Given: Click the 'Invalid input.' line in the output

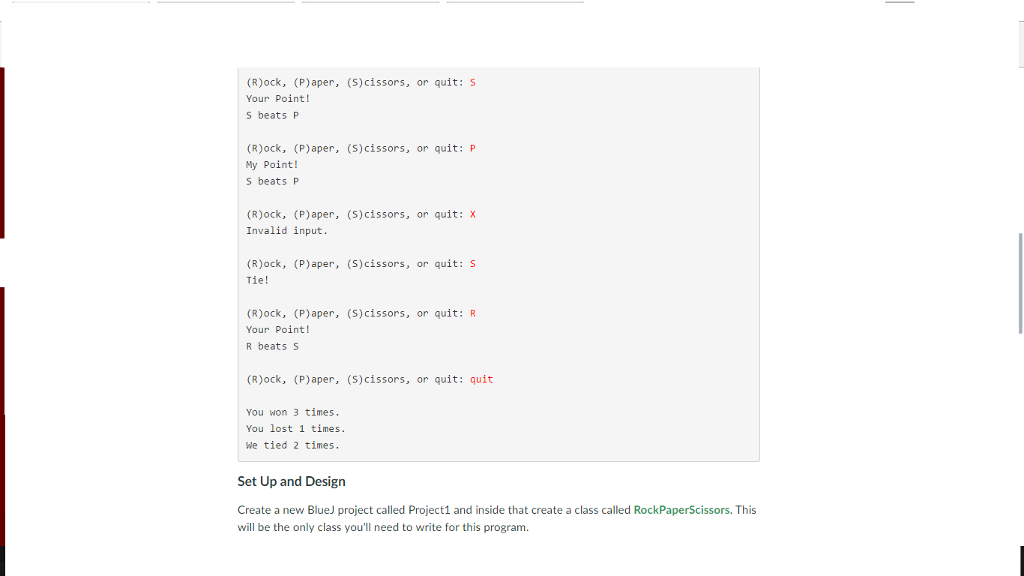Looking at the screenshot, I should coord(288,230).
